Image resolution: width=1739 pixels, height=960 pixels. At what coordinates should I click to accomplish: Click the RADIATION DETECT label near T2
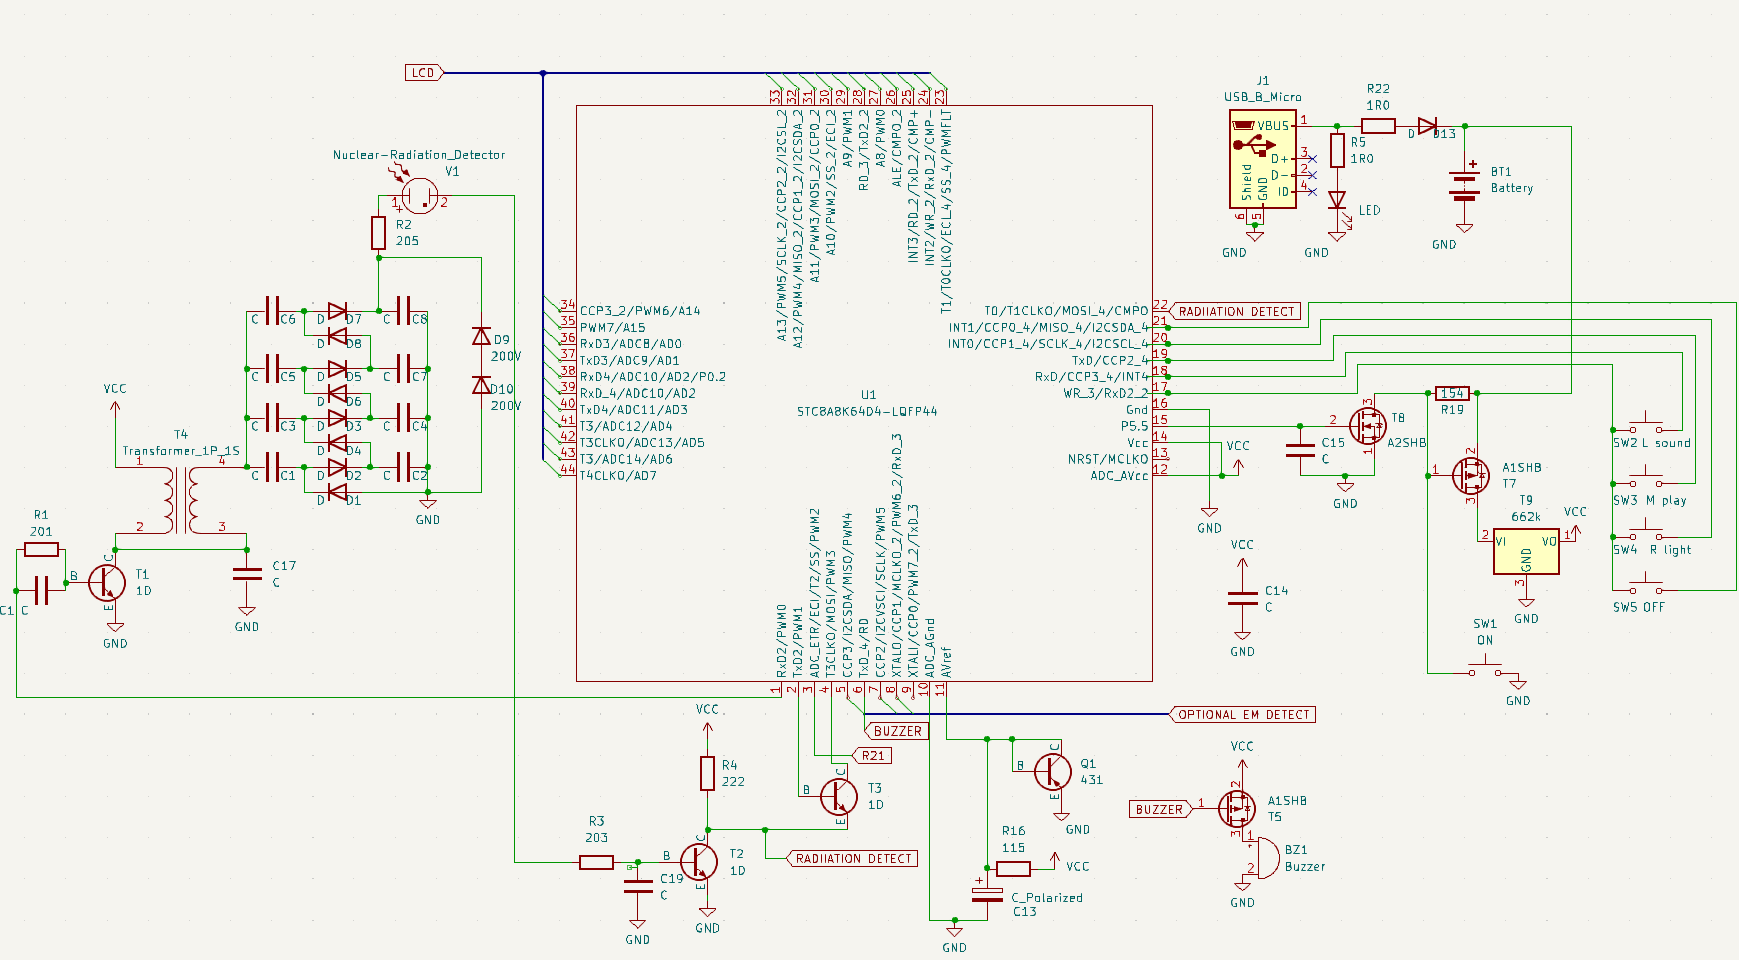click(x=853, y=858)
